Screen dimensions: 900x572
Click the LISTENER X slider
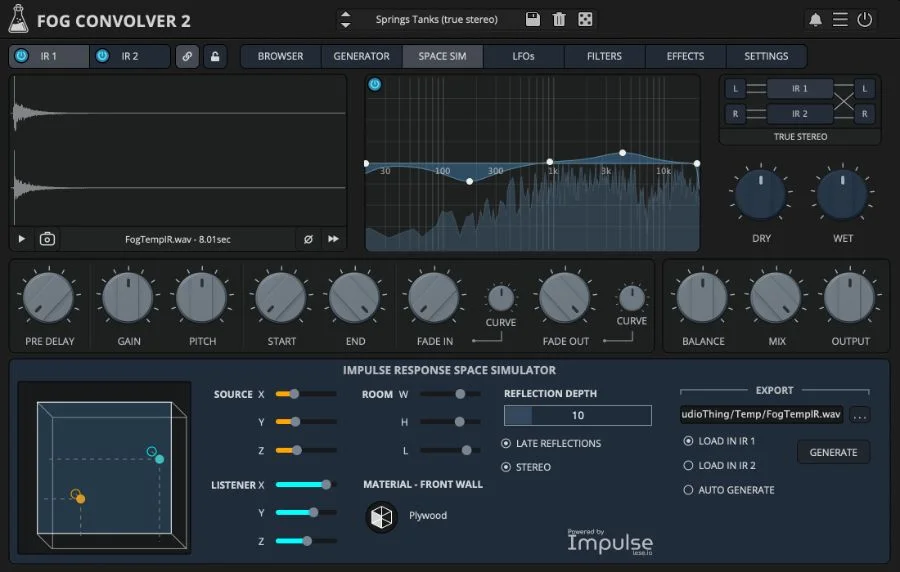click(306, 484)
